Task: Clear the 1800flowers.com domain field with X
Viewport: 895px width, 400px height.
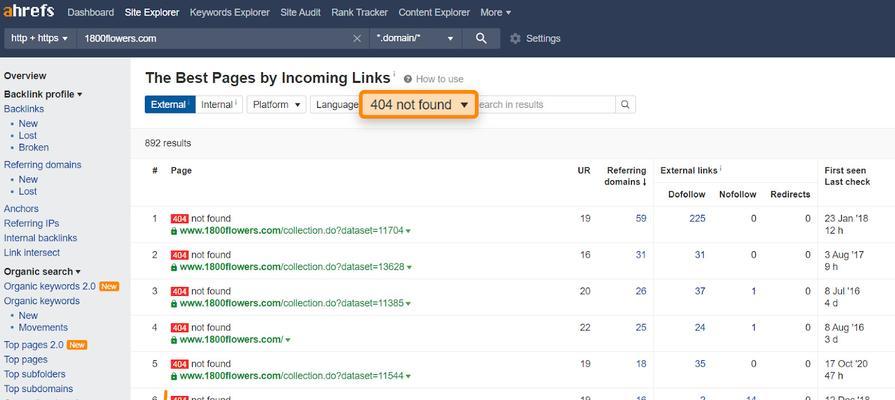Action: pos(357,38)
